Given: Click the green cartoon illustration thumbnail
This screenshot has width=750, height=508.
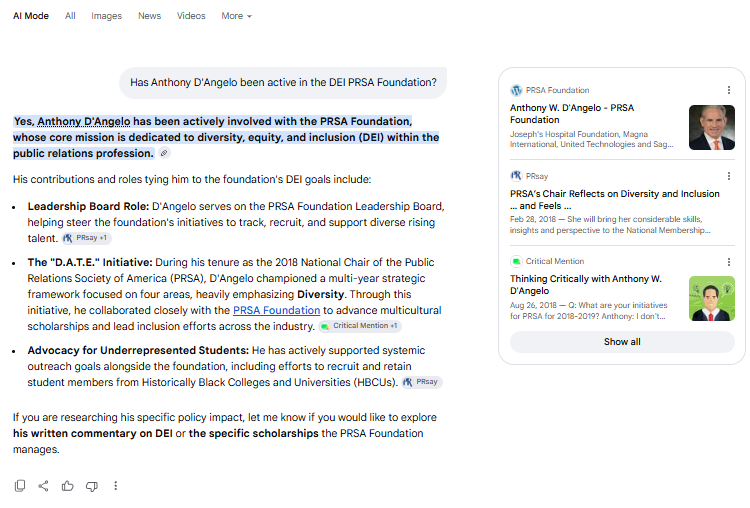Looking at the screenshot, I should click(712, 298).
